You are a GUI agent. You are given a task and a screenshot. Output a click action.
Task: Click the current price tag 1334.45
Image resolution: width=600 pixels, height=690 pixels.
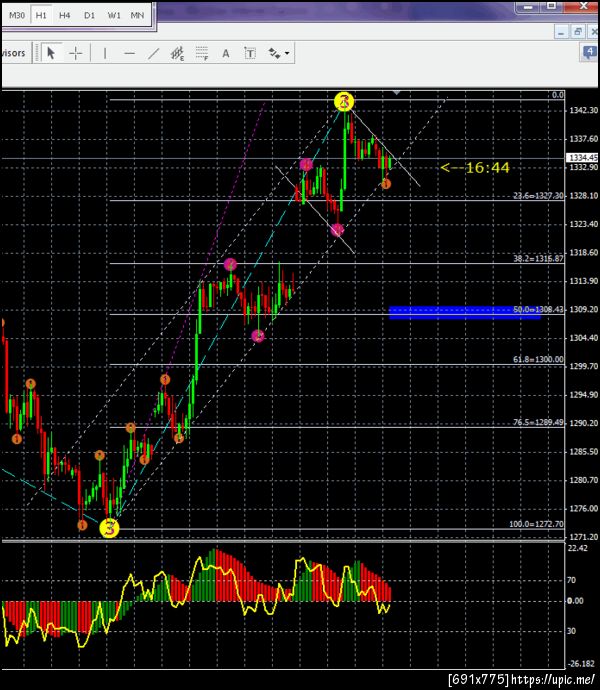click(583, 158)
